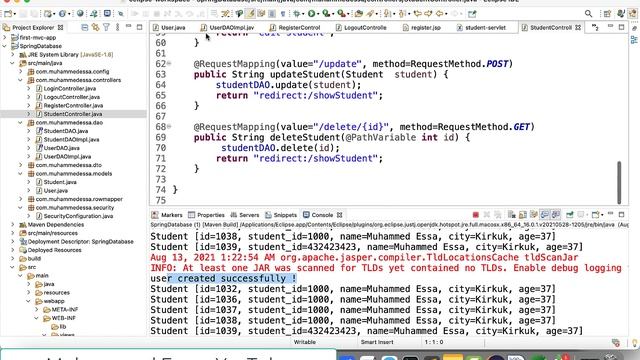Terminate the console with the red stop icon
This screenshot has width=640, height=360.
click(476, 215)
